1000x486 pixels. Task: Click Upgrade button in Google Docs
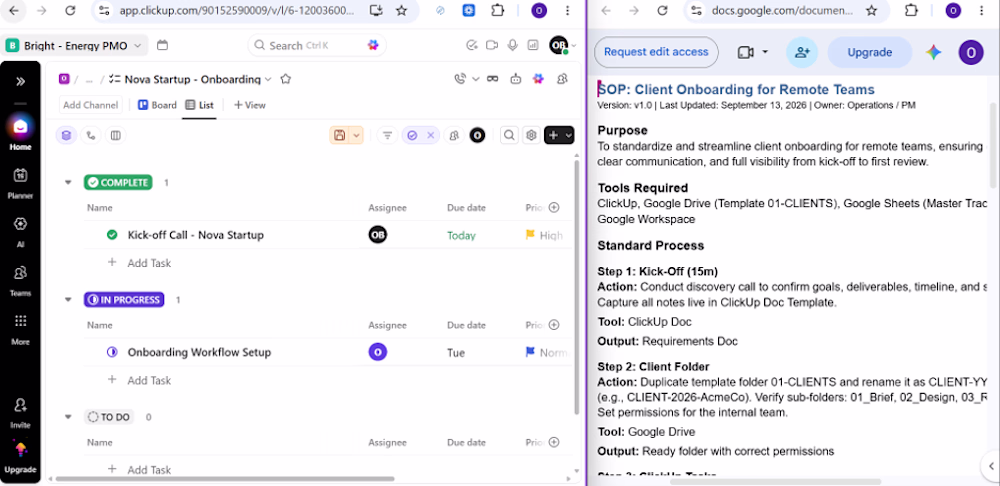click(x=869, y=52)
